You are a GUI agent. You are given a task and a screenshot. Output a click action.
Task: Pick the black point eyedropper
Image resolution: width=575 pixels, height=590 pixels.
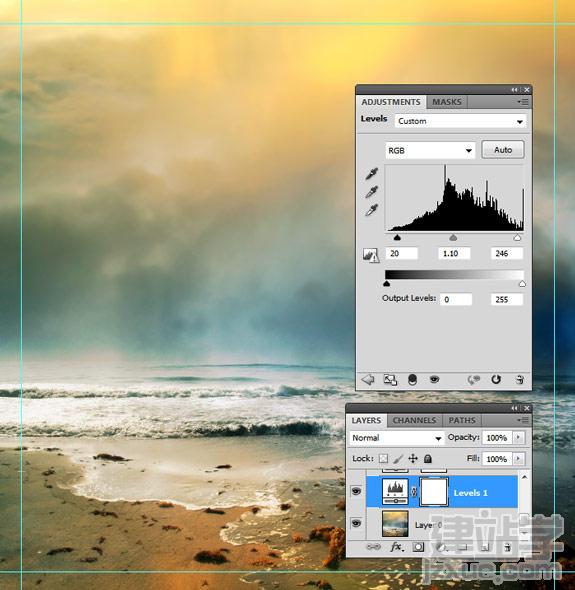point(371,174)
